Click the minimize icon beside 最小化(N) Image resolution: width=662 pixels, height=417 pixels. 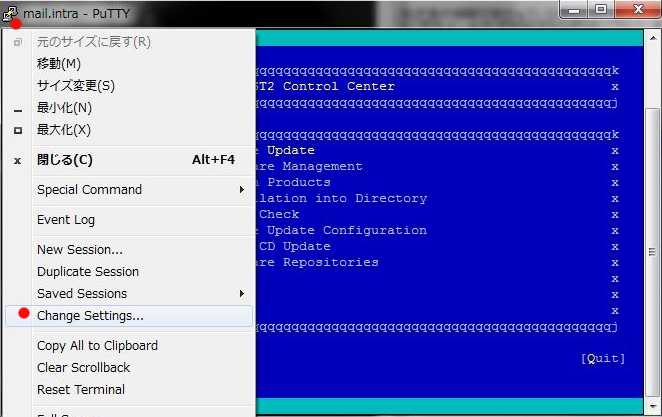(18, 111)
